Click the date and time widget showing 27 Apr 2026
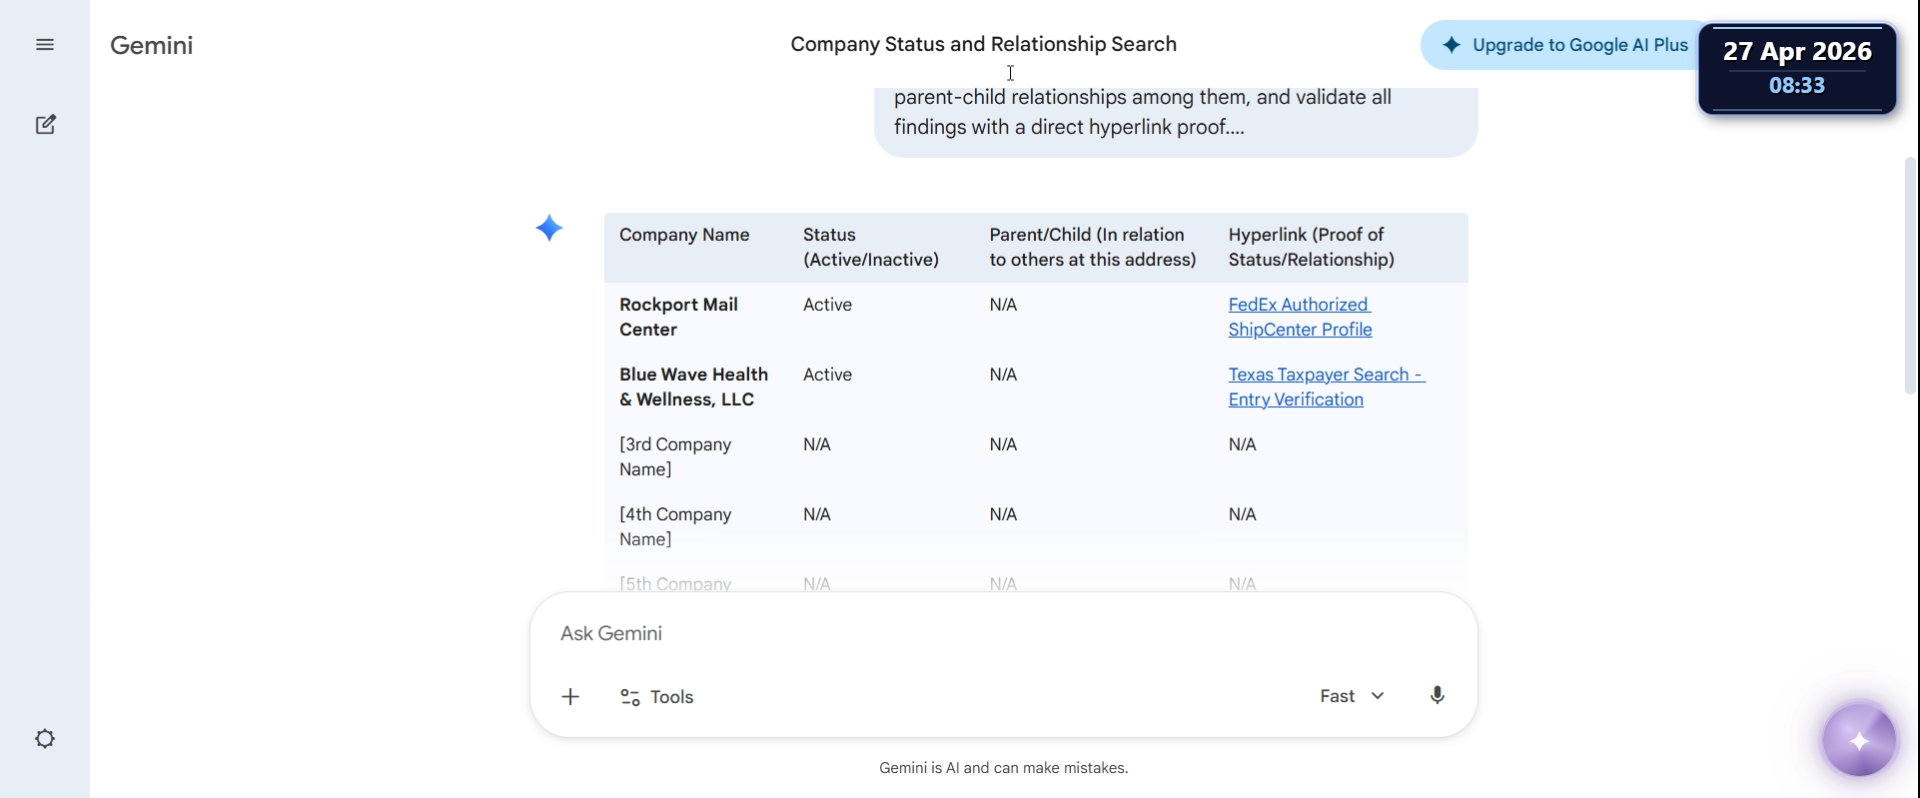 point(1797,68)
